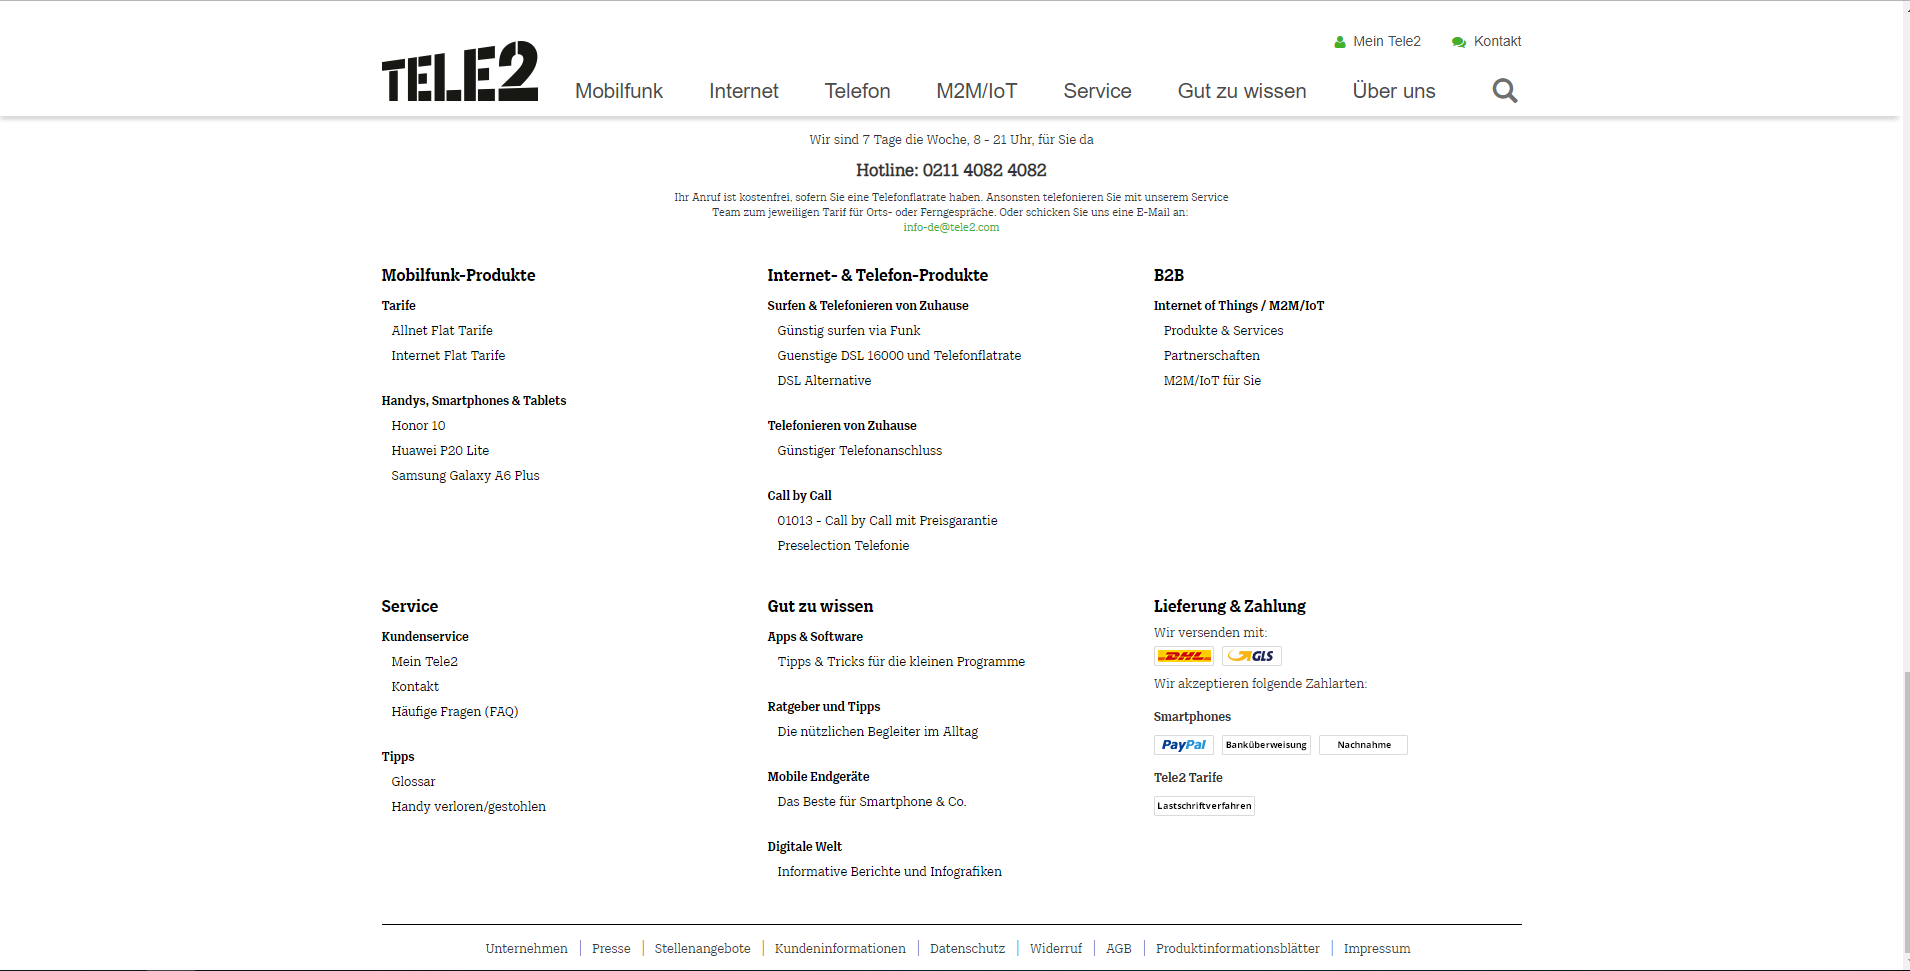The width and height of the screenshot is (1910, 971).
Task: Open Günstiger Telefonanschluss link
Action: click(859, 451)
